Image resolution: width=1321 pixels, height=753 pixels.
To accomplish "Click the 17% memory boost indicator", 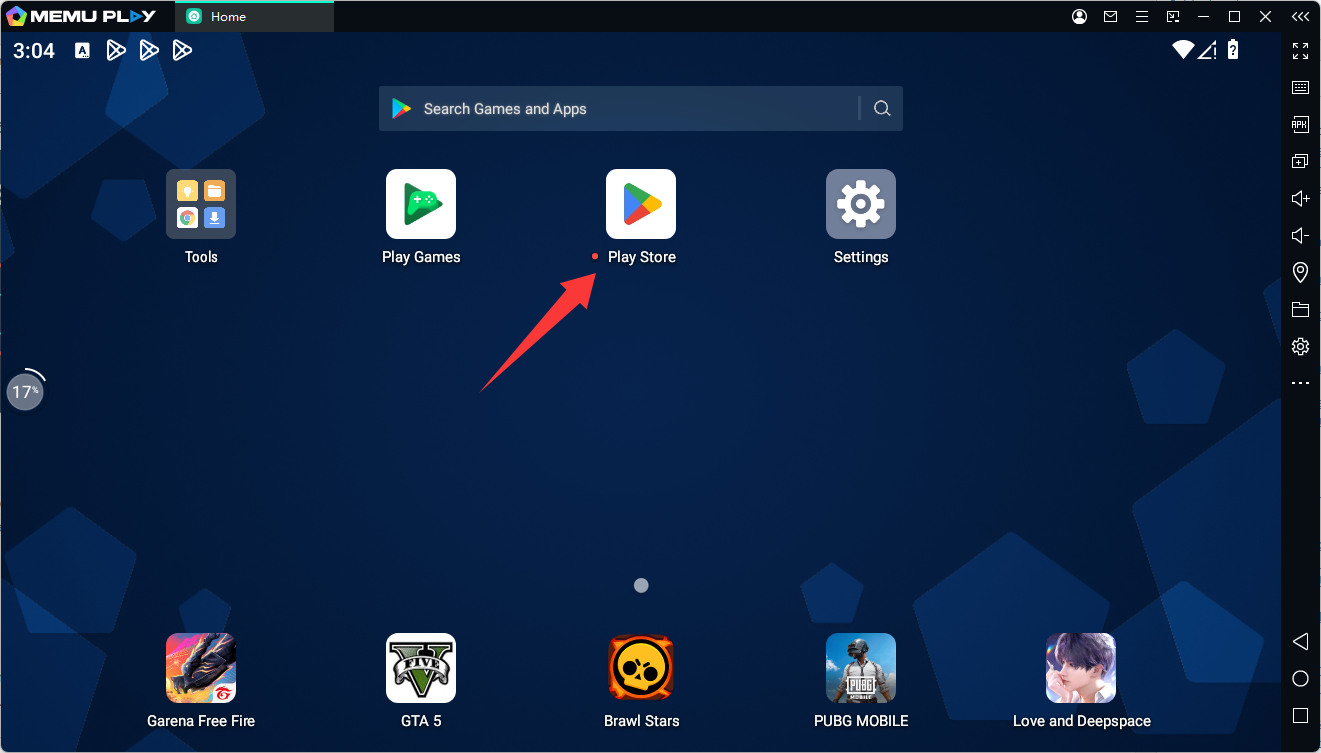I will (25, 392).
